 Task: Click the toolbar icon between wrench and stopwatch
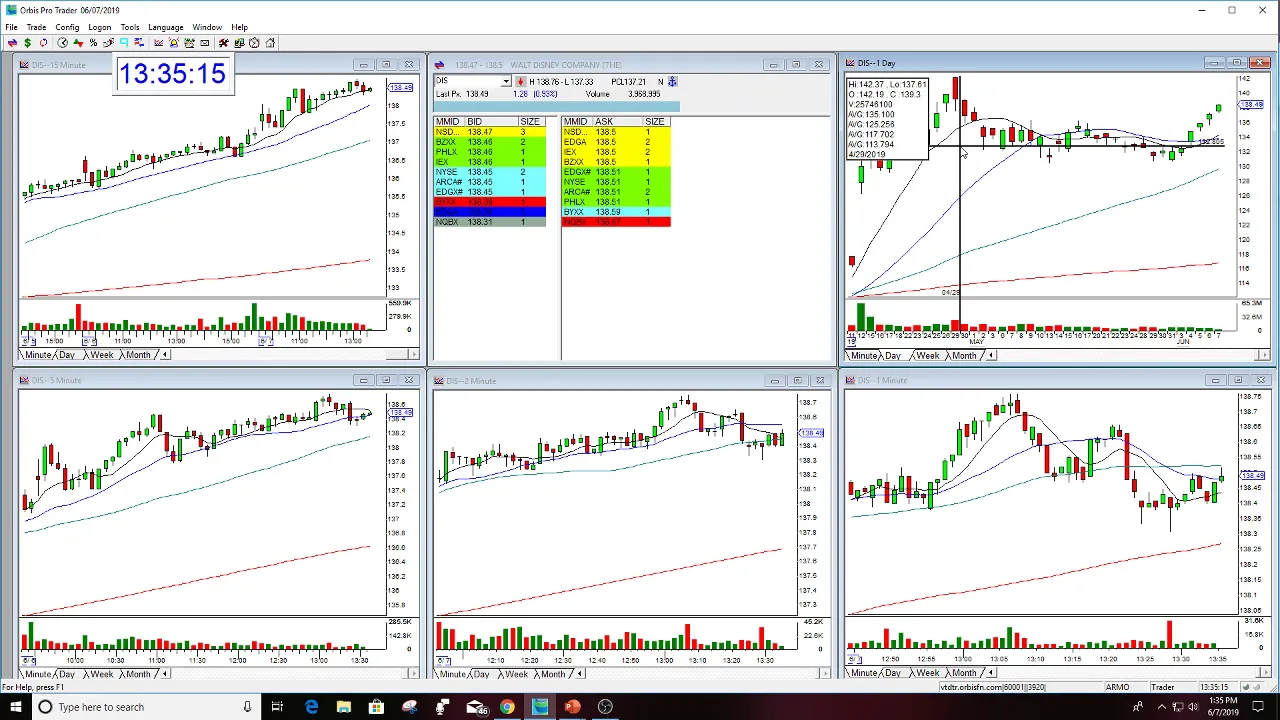click(240, 43)
